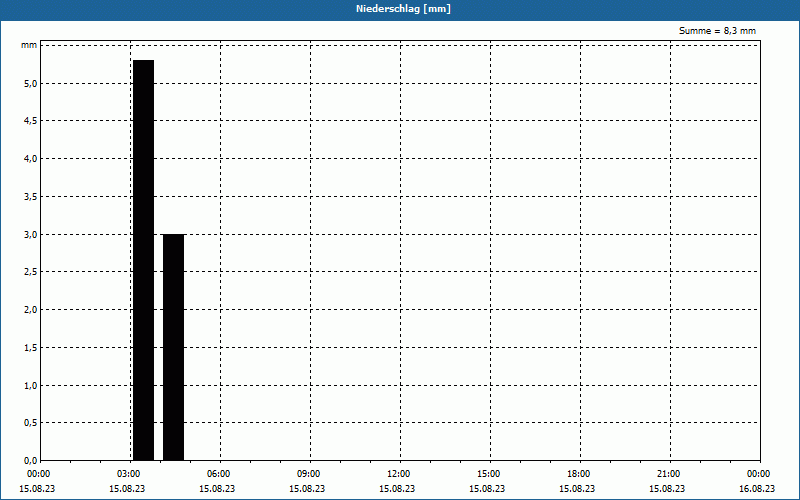The image size is (800, 500).
Task: Select the 4,0 y-axis value
Action: pyautogui.click(x=31, y=159)
